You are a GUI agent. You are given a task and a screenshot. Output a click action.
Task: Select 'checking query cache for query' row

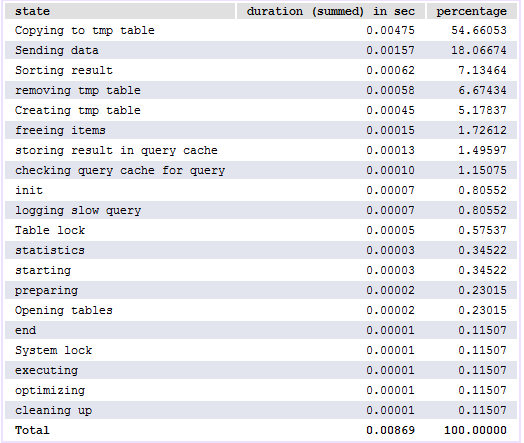[x=261, y=170]
